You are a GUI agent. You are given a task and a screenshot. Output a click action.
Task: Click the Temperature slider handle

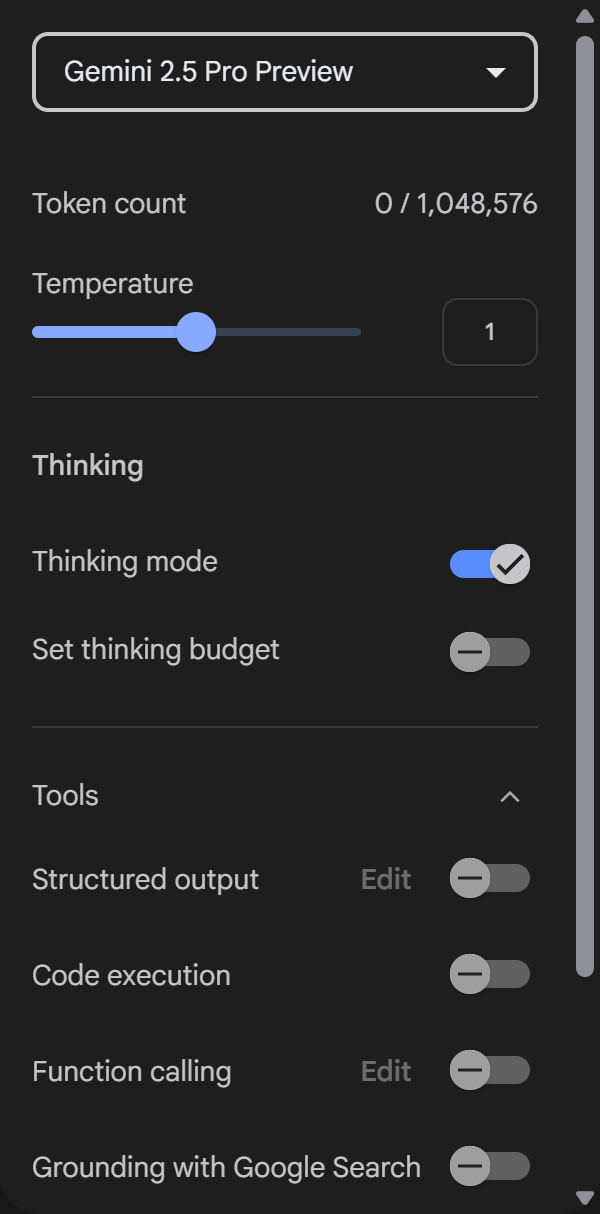point(196,332)
